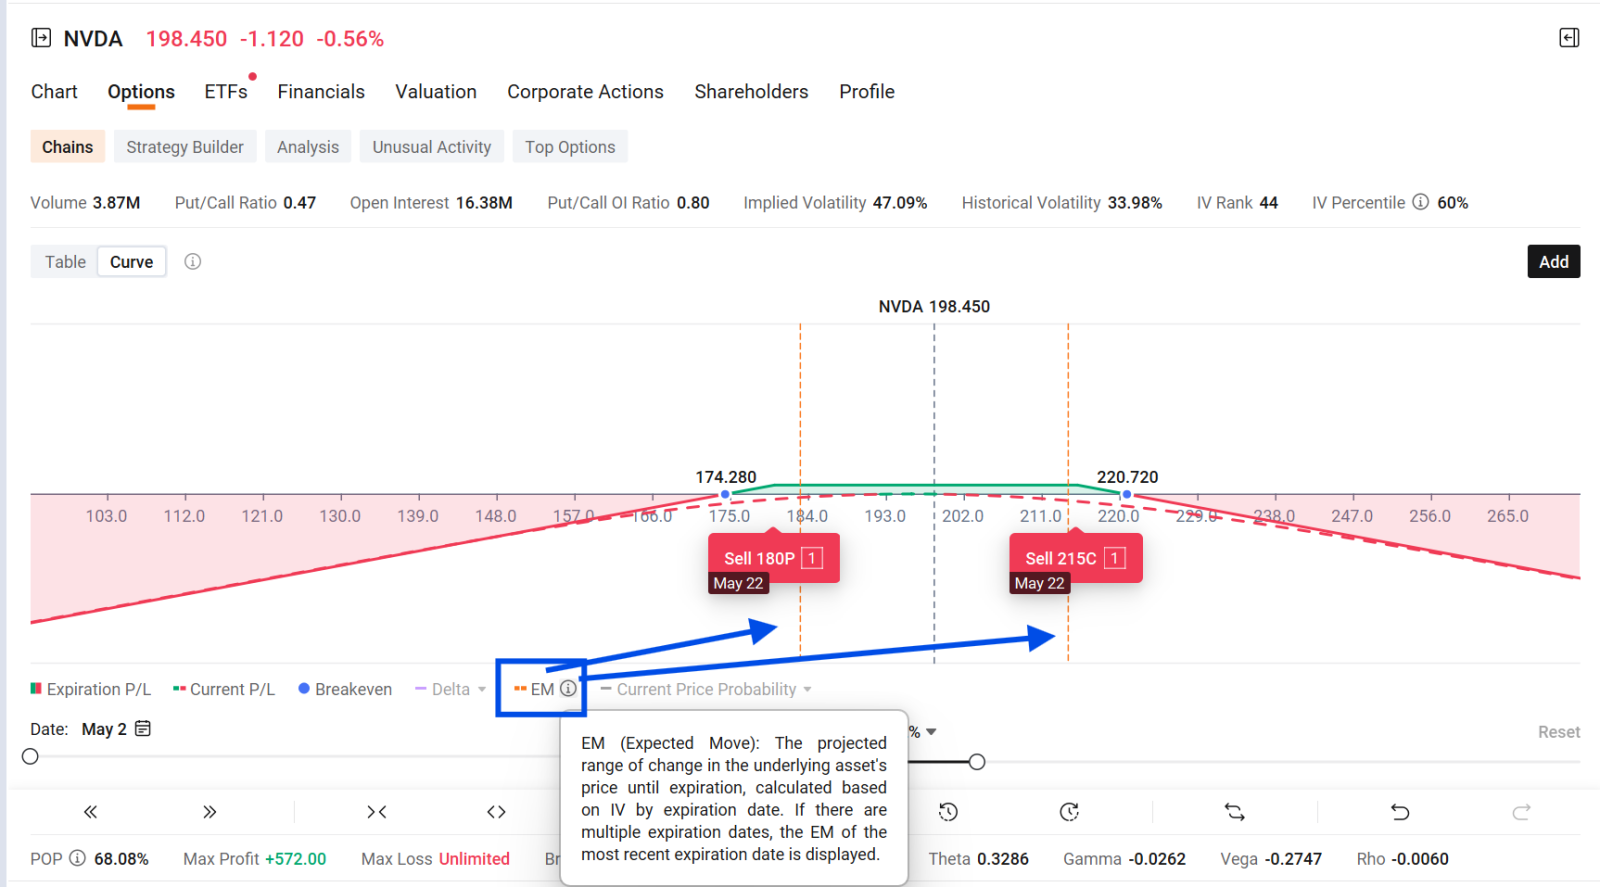
Task: Expand the Delta dropdown arrow
Action: [x=482, y=689]
